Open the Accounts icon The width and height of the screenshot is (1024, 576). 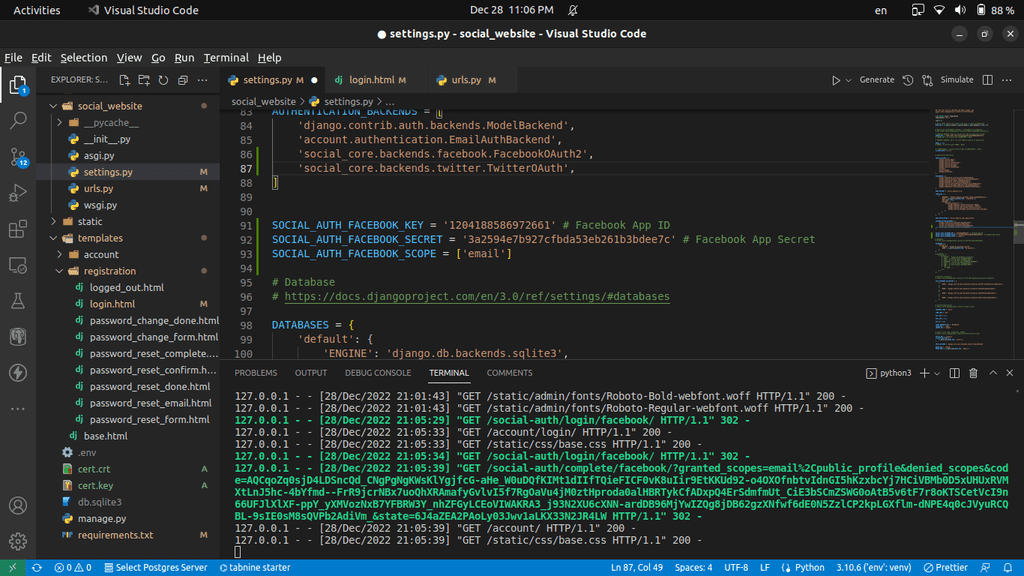coord(18,505)
